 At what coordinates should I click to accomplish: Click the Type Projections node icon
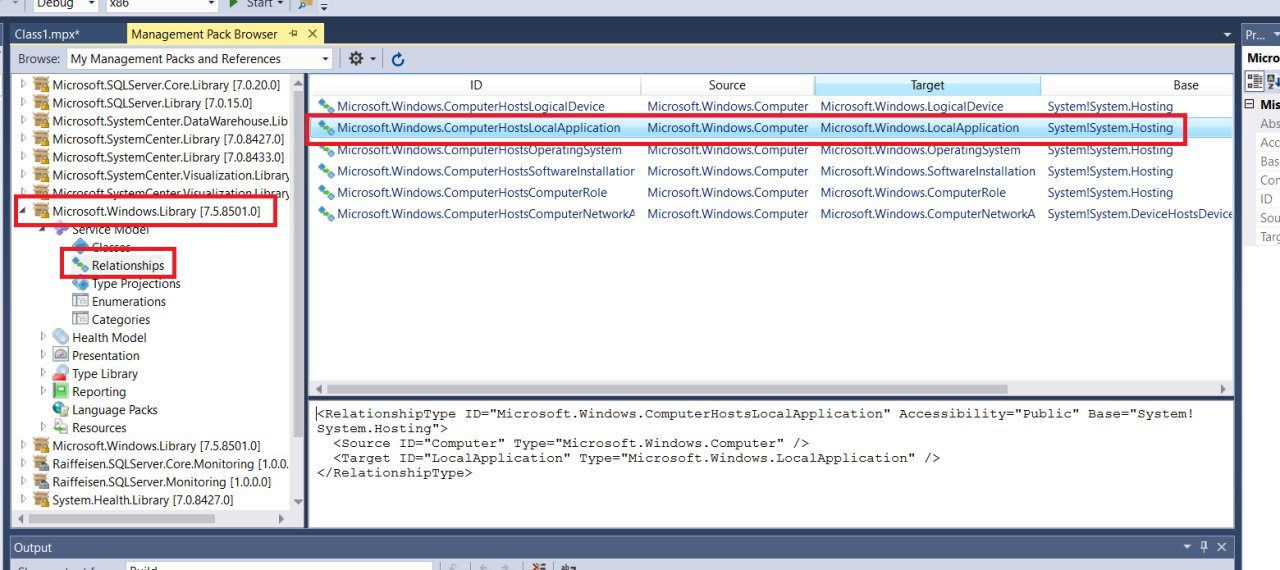[80, 283]
